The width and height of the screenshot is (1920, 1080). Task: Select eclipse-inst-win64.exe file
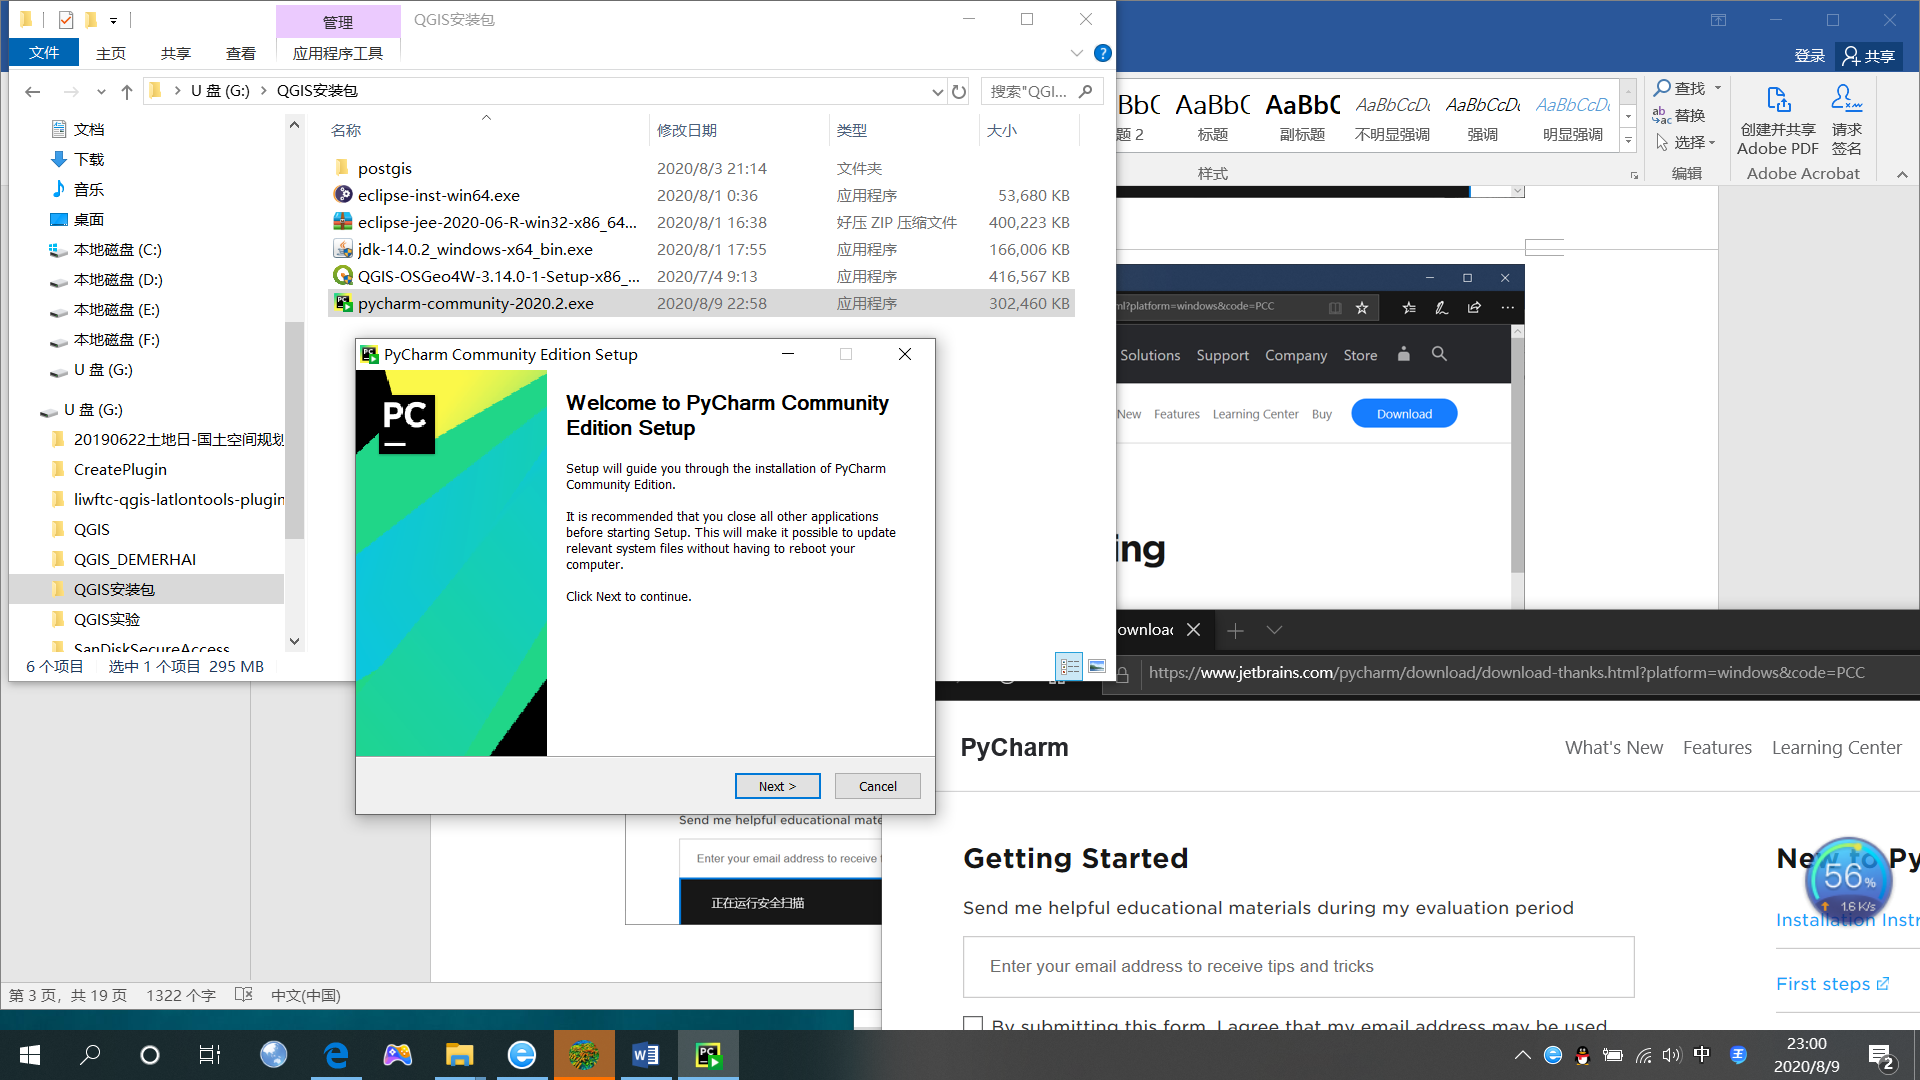[x=439, y=195]
